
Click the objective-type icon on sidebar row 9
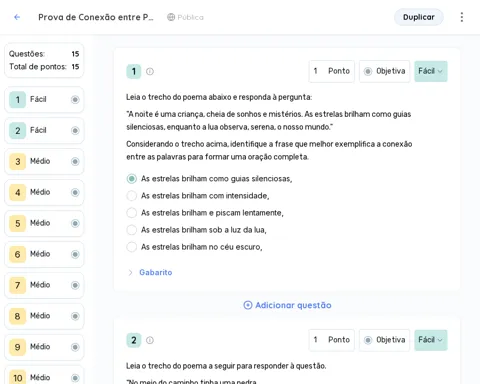pos(75,347)
